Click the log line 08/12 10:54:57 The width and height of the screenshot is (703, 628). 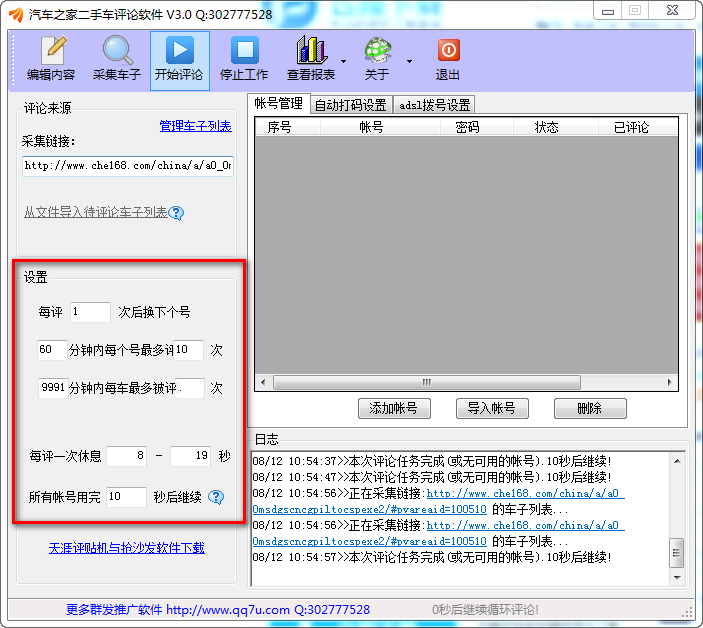[432, 557]
